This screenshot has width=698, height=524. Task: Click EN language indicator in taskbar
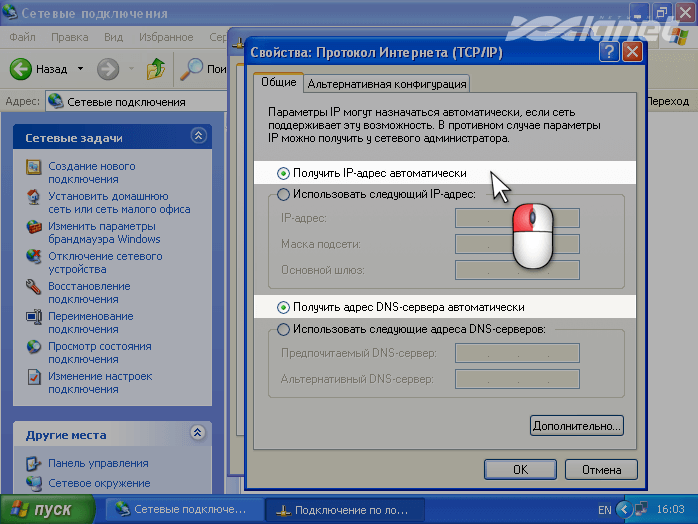605,510
